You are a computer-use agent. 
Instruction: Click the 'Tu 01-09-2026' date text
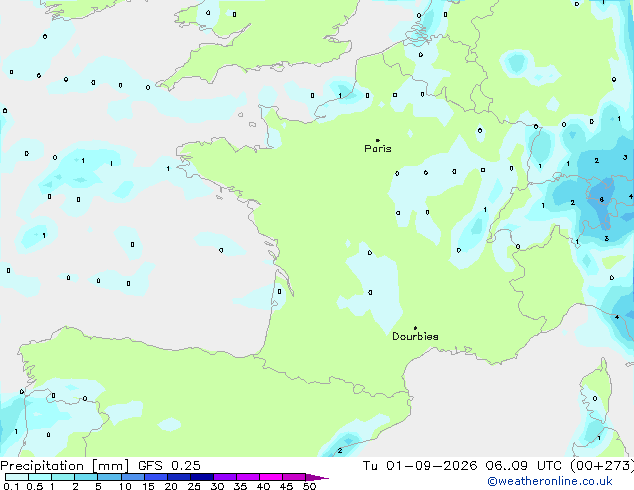point(420,466)
